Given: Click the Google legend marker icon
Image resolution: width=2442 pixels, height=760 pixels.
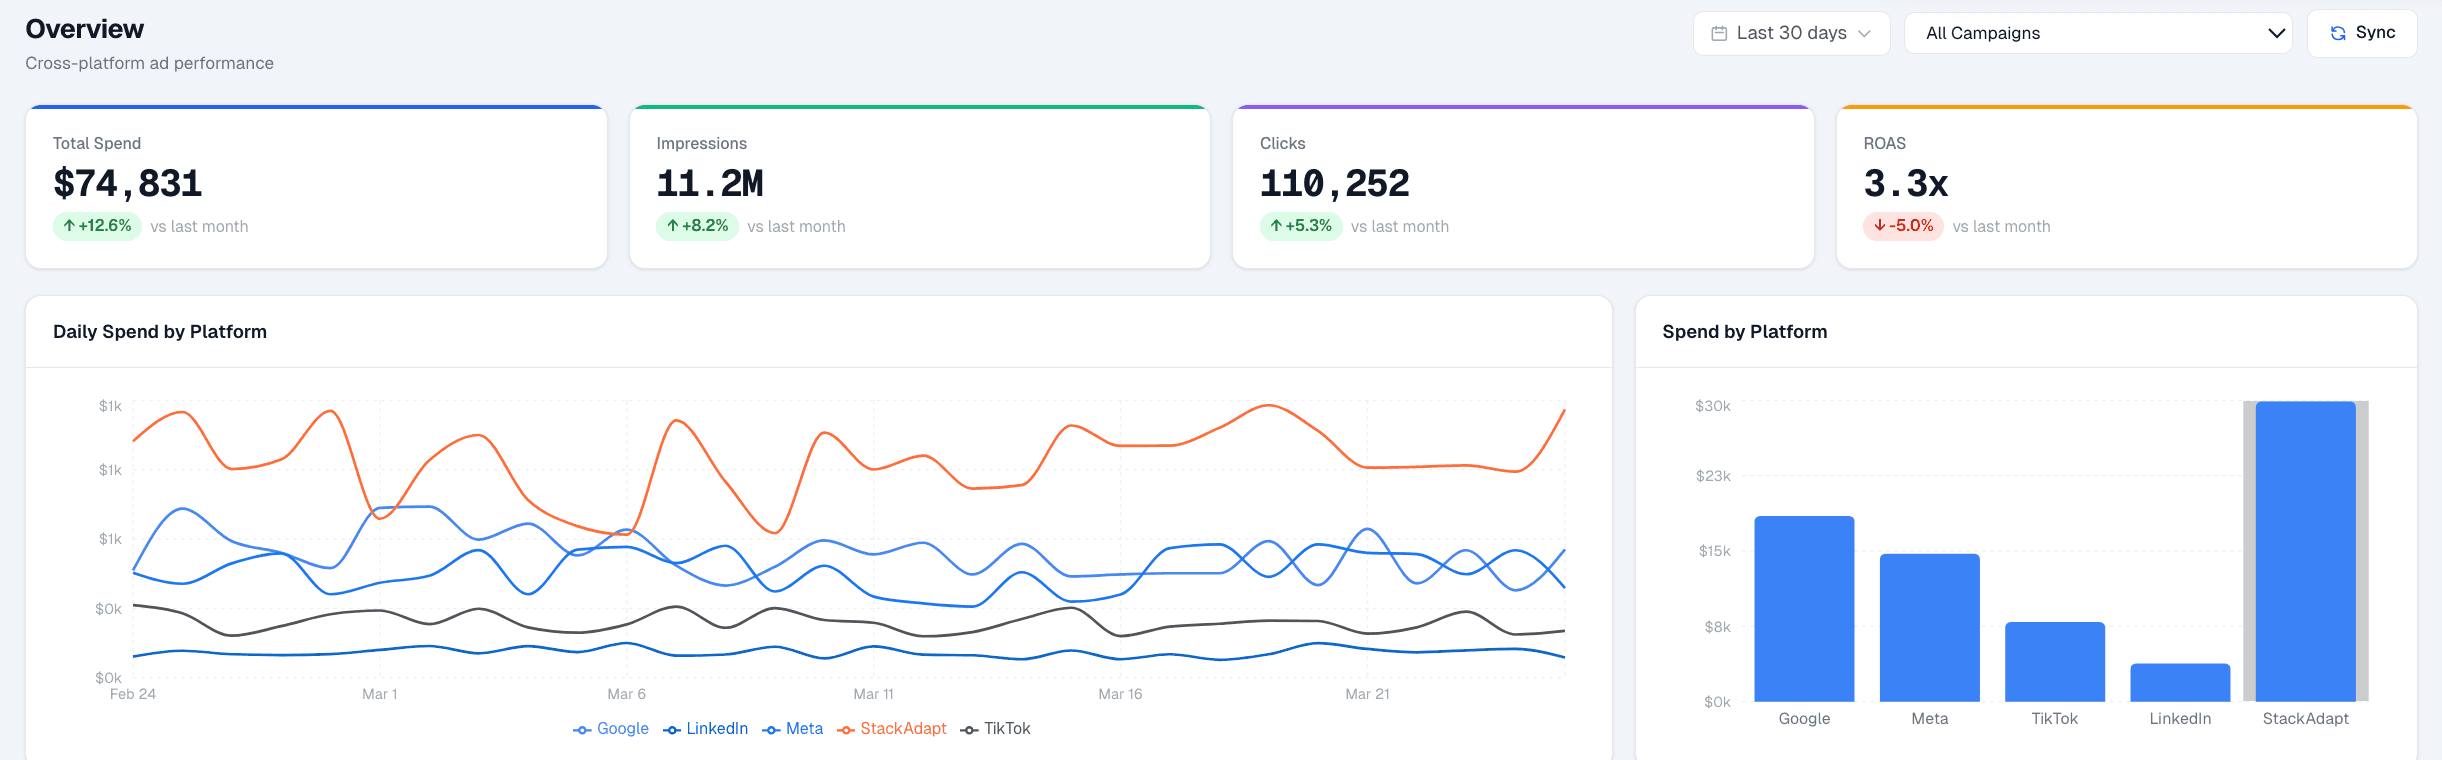Looking at the screenshot, I should (582, 730).
